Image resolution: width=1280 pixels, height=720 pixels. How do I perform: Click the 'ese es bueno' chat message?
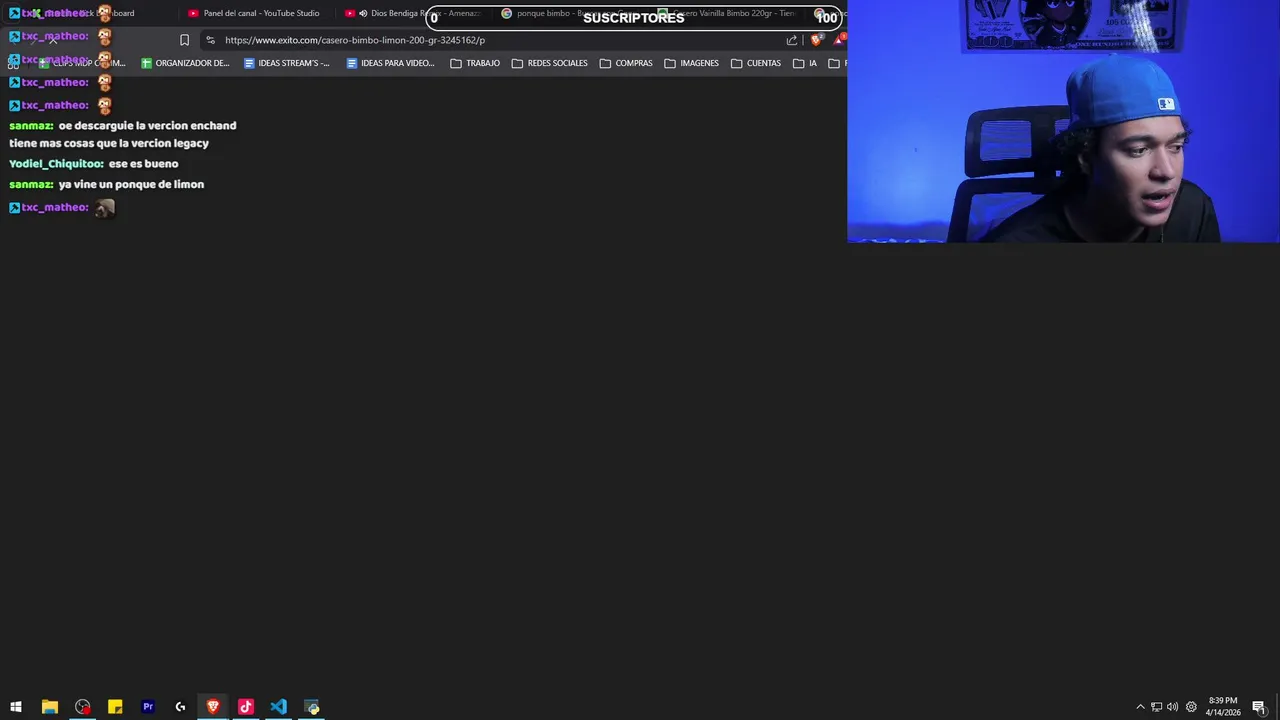(143, 163)
